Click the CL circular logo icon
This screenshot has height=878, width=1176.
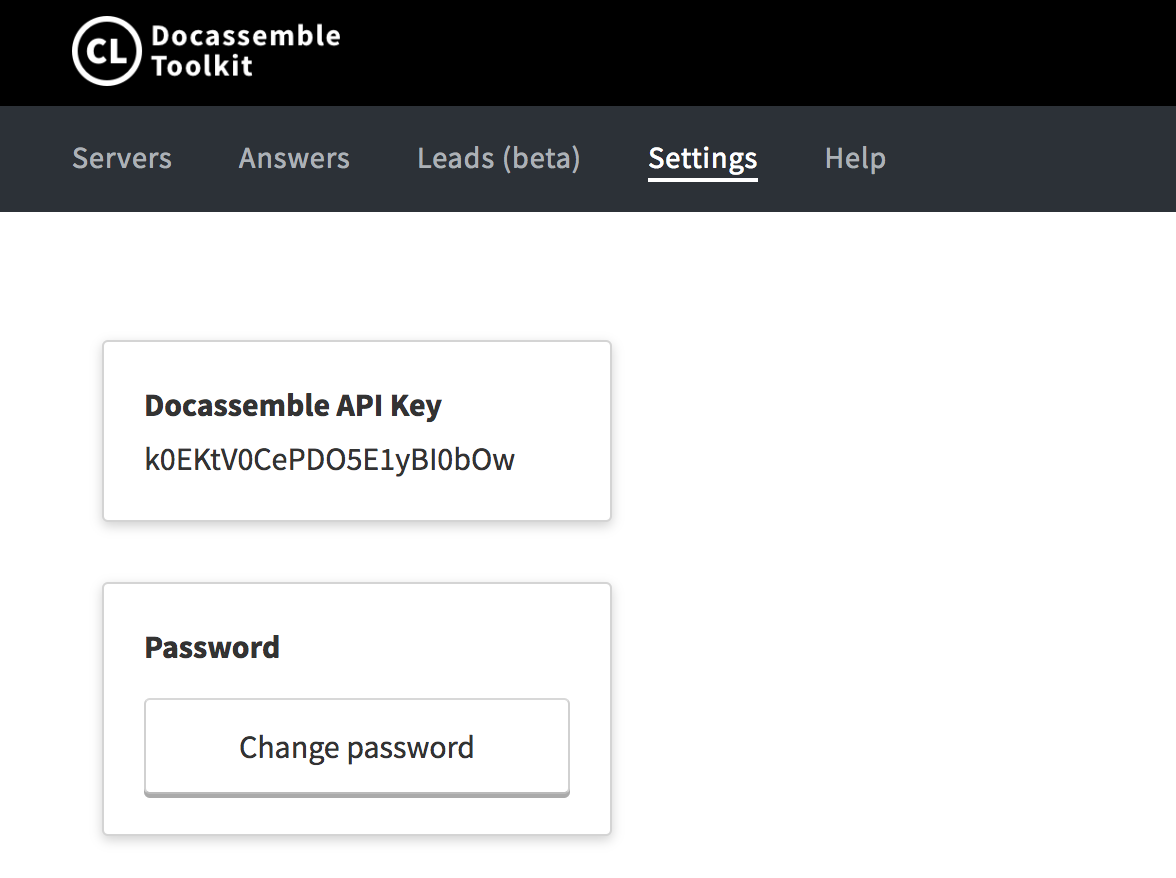pos(106,51)
